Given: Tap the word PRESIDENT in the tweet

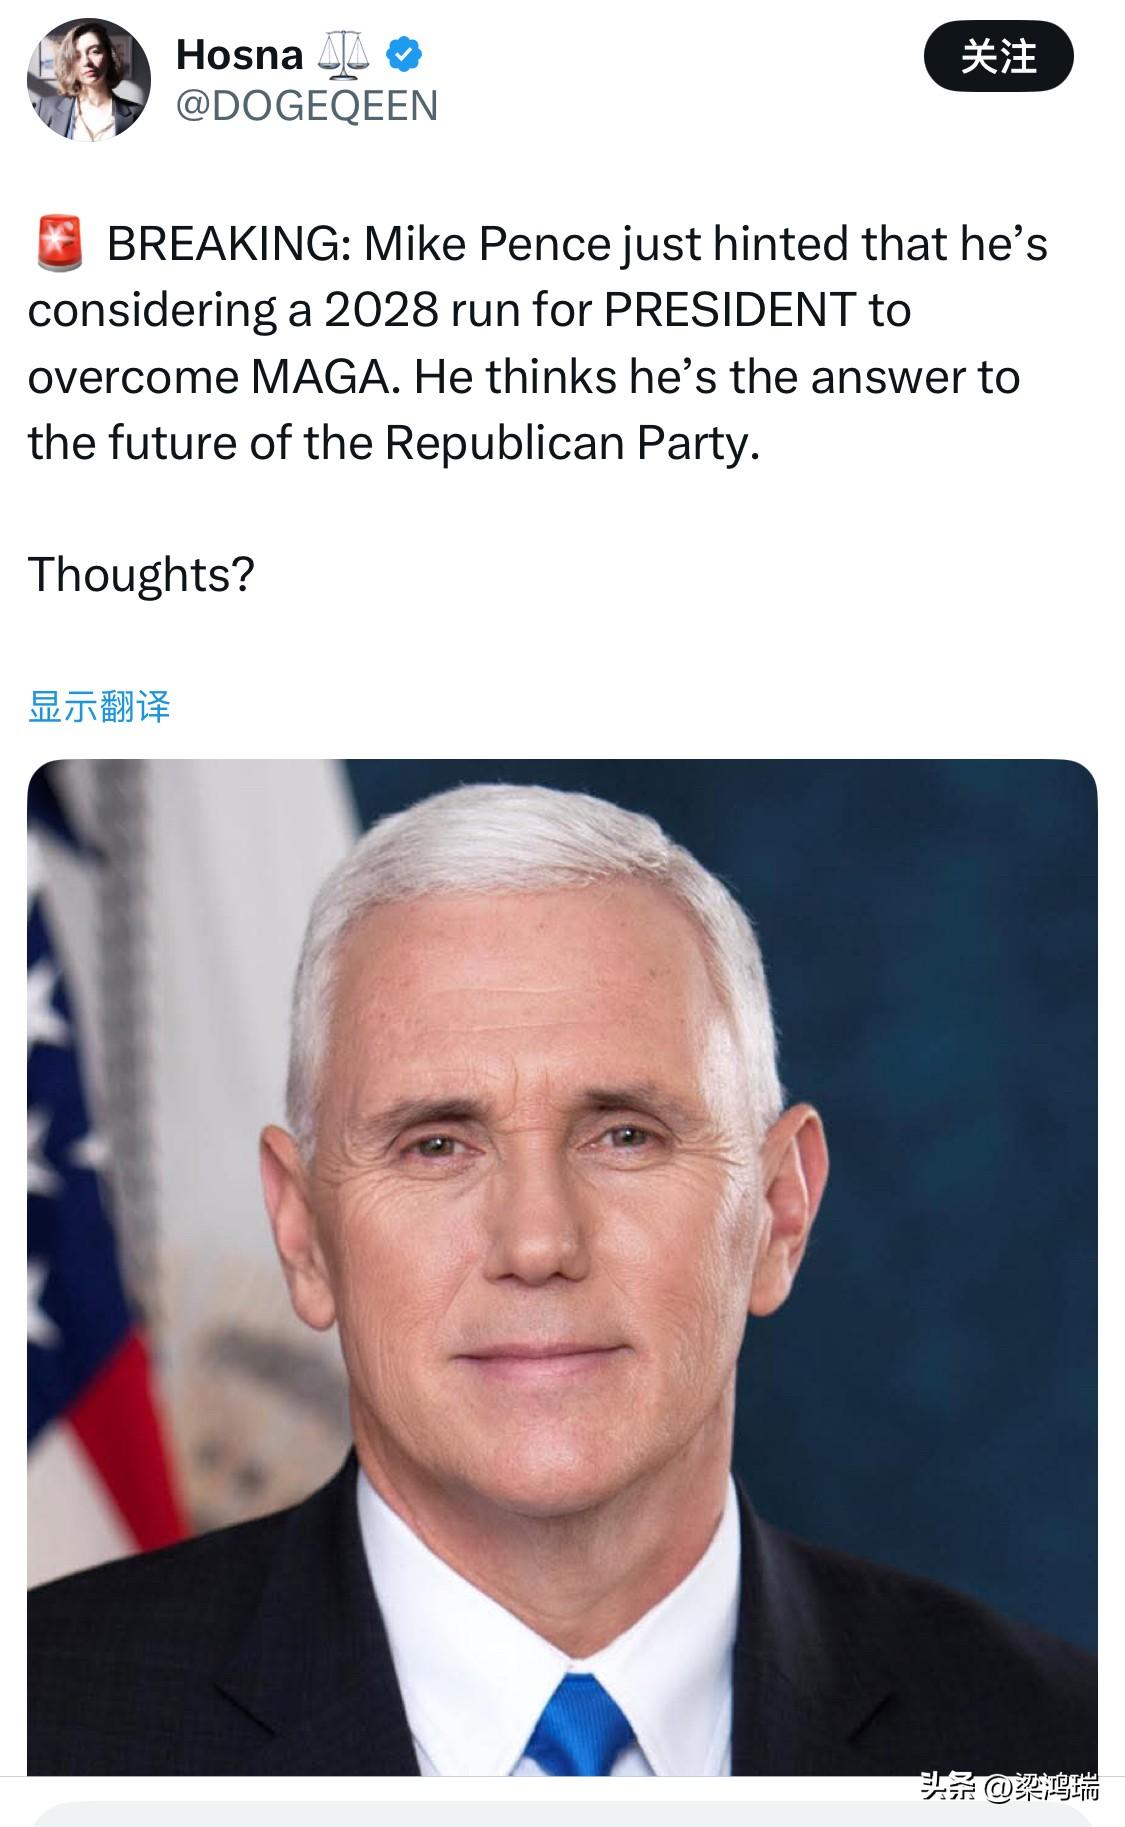Looking at the screenshot, I should 730,310.
